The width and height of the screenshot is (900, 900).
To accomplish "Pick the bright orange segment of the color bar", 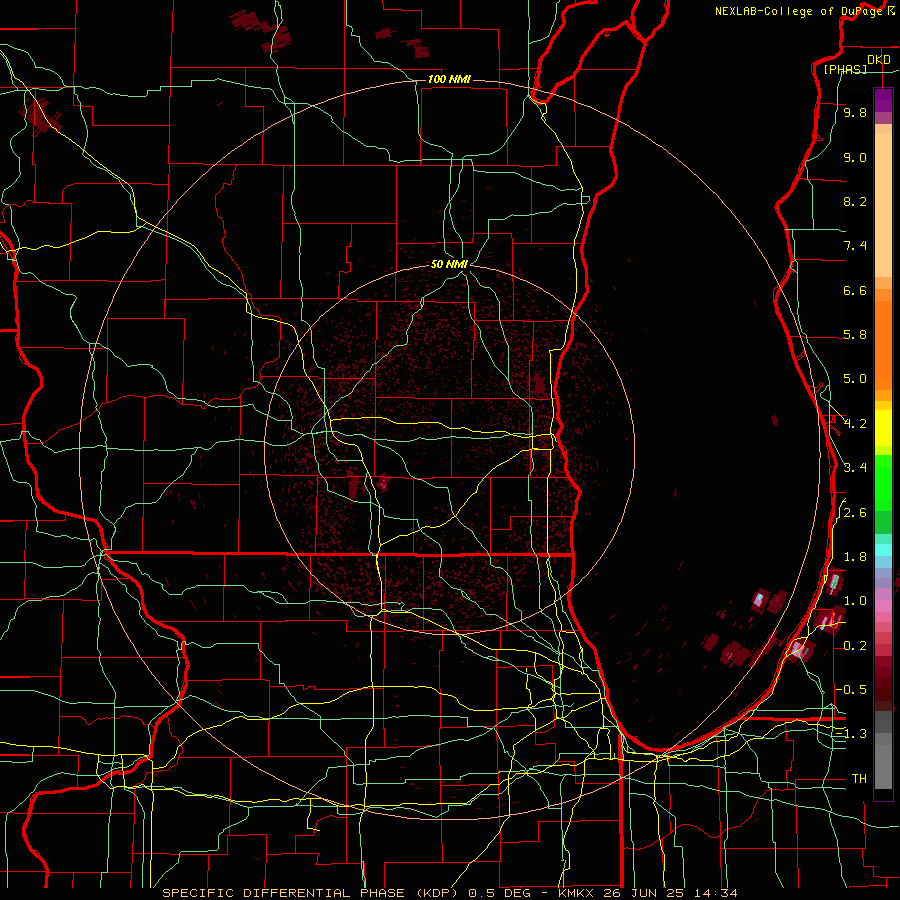I will [x=883, y=346].
